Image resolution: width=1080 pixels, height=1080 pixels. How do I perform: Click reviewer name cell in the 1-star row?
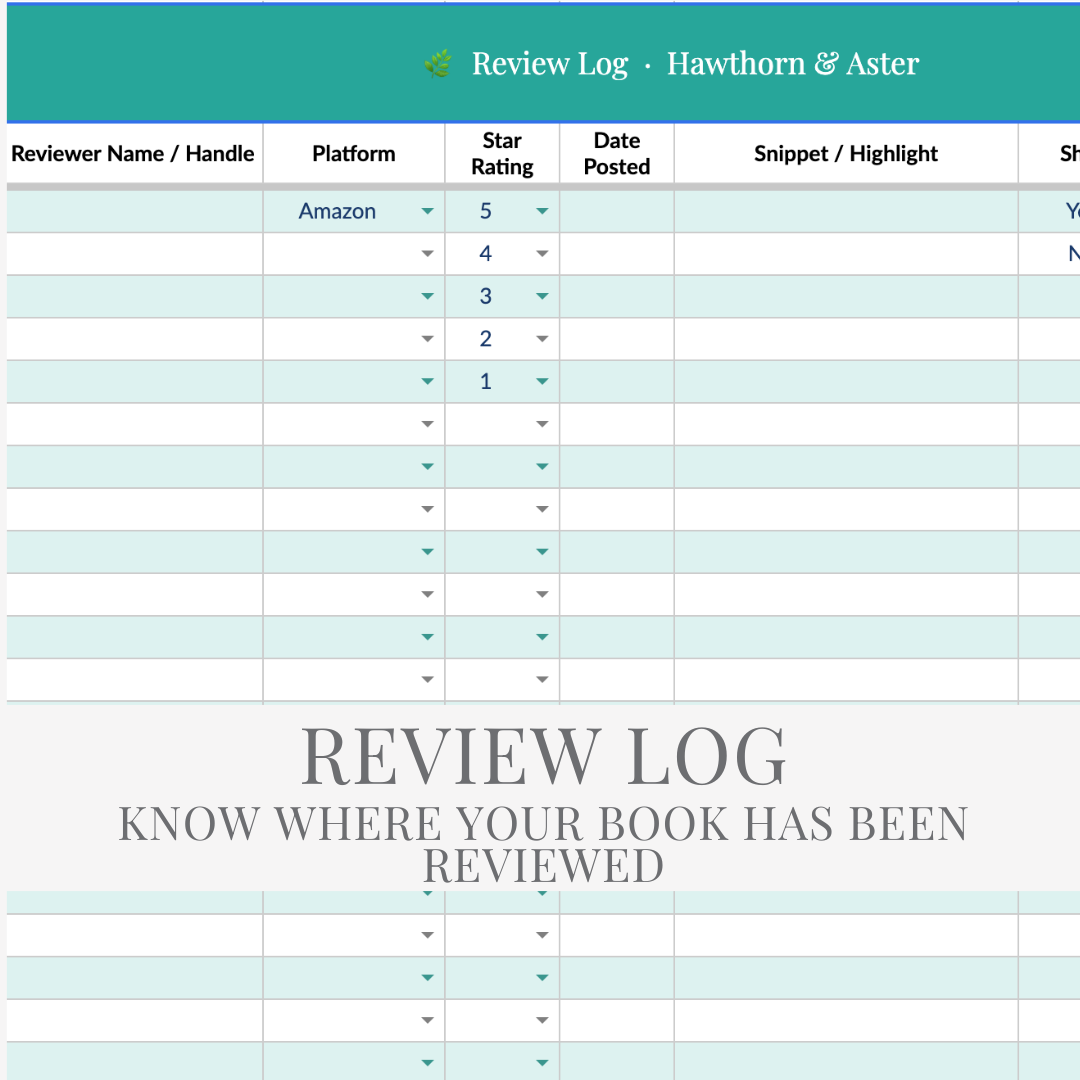pos(134,382)
